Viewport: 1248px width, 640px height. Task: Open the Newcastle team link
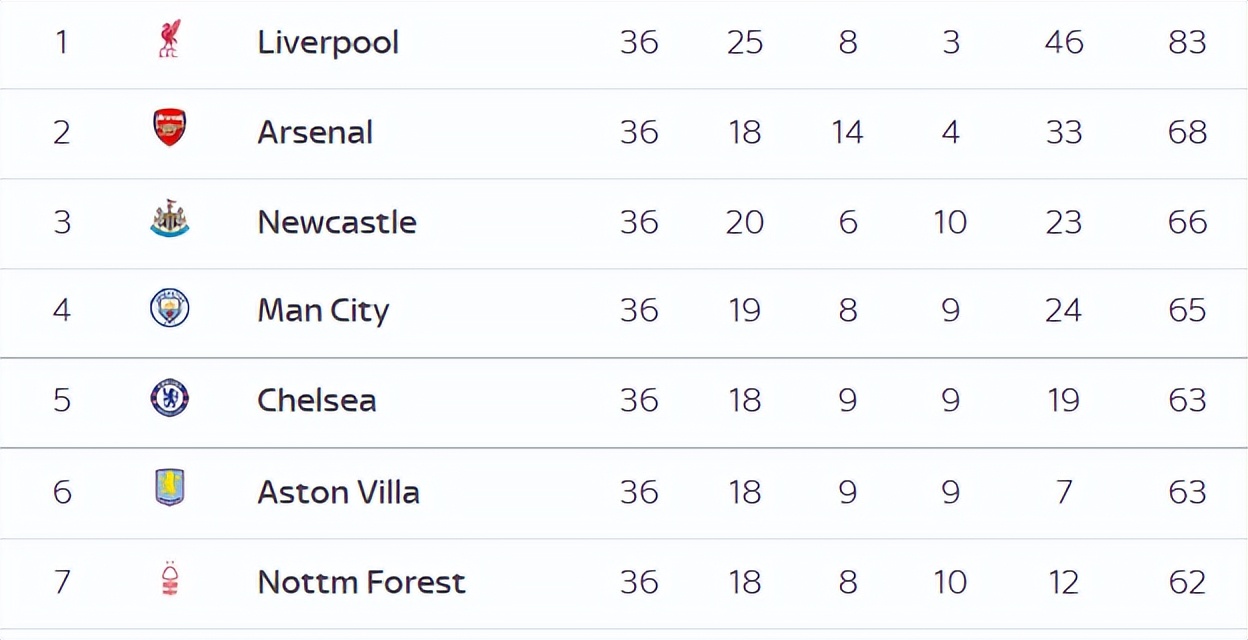pos(337,222)
